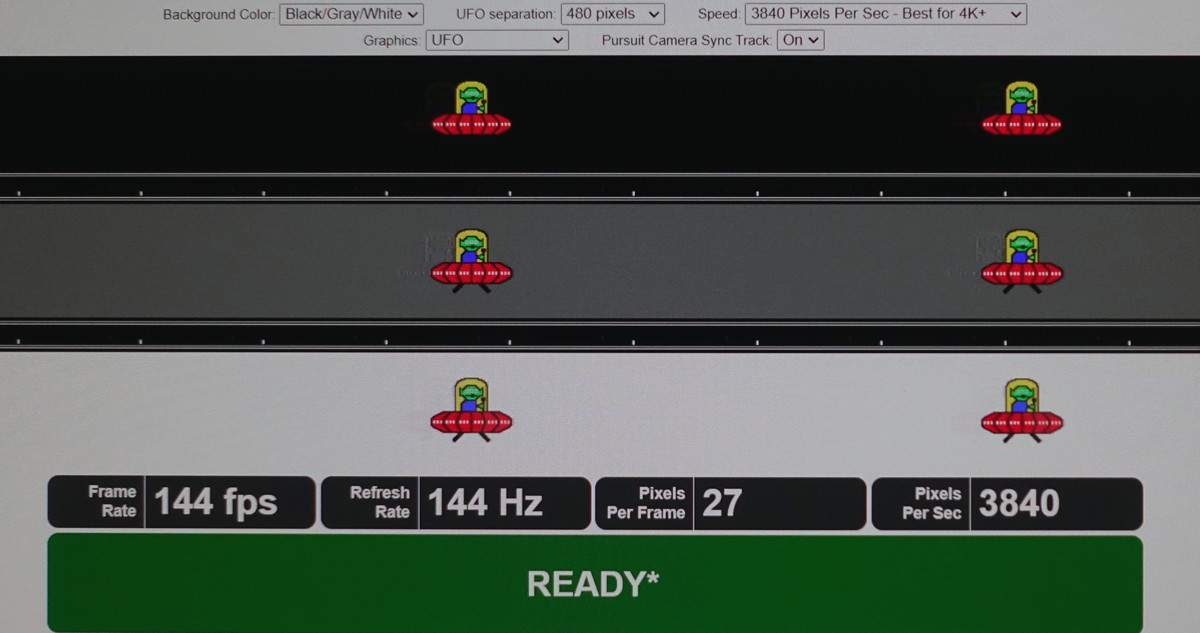The width and height of the screenshot is (1200, 633).
Task: Open the Graphics dropdown set to UFO
Action: coord(497,40)
